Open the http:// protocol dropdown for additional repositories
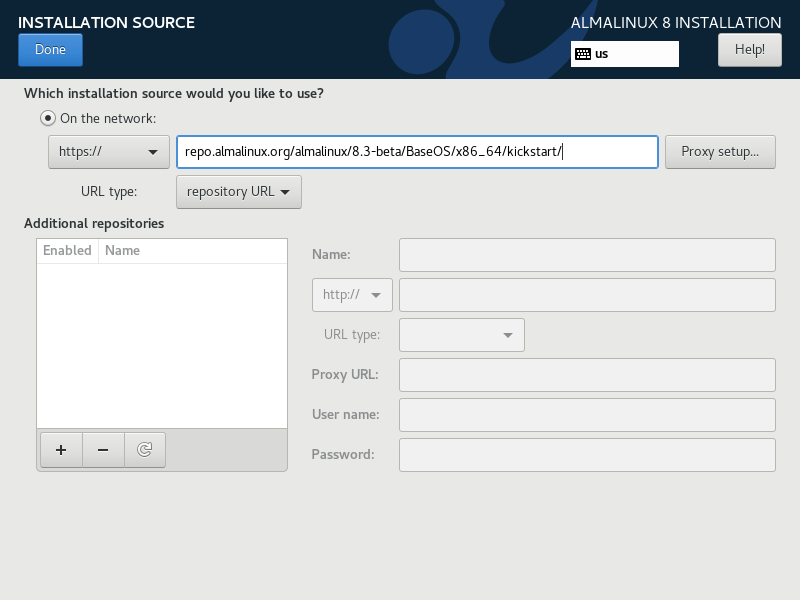Screen dimensions: 800x600 point(352,294)
